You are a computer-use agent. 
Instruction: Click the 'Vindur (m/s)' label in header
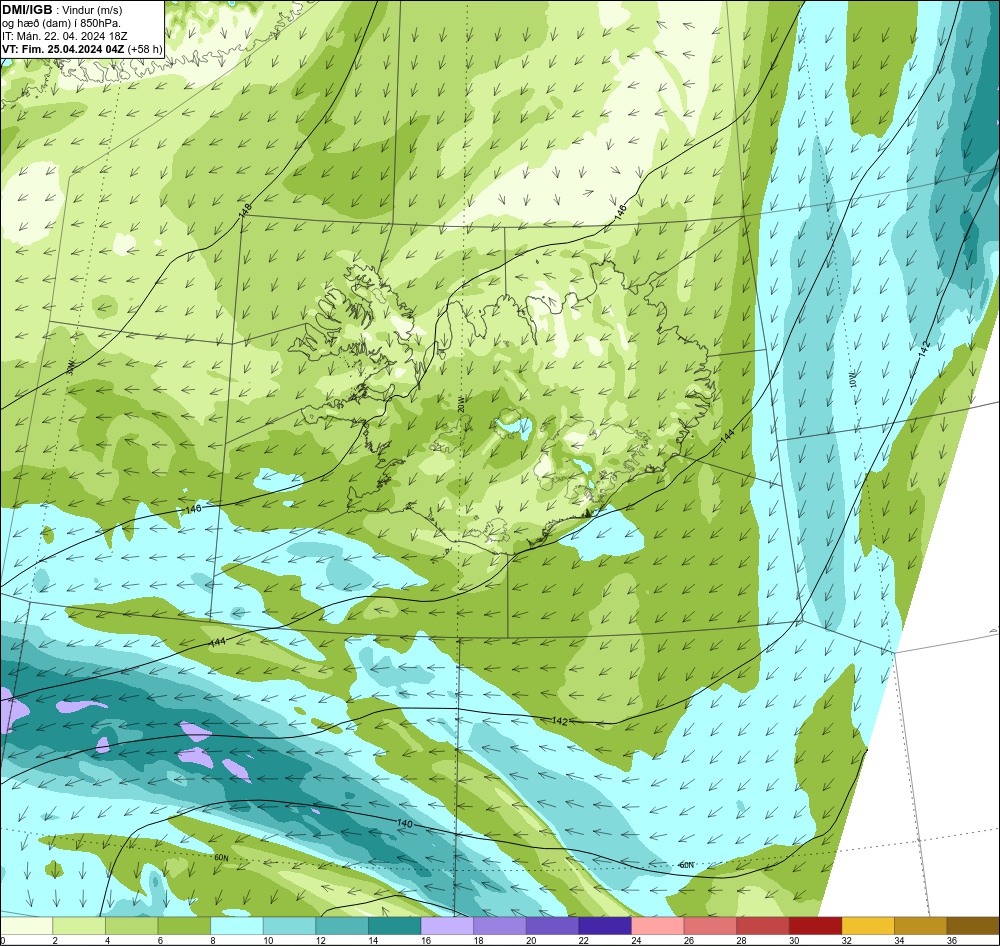(x=92, y=11)
